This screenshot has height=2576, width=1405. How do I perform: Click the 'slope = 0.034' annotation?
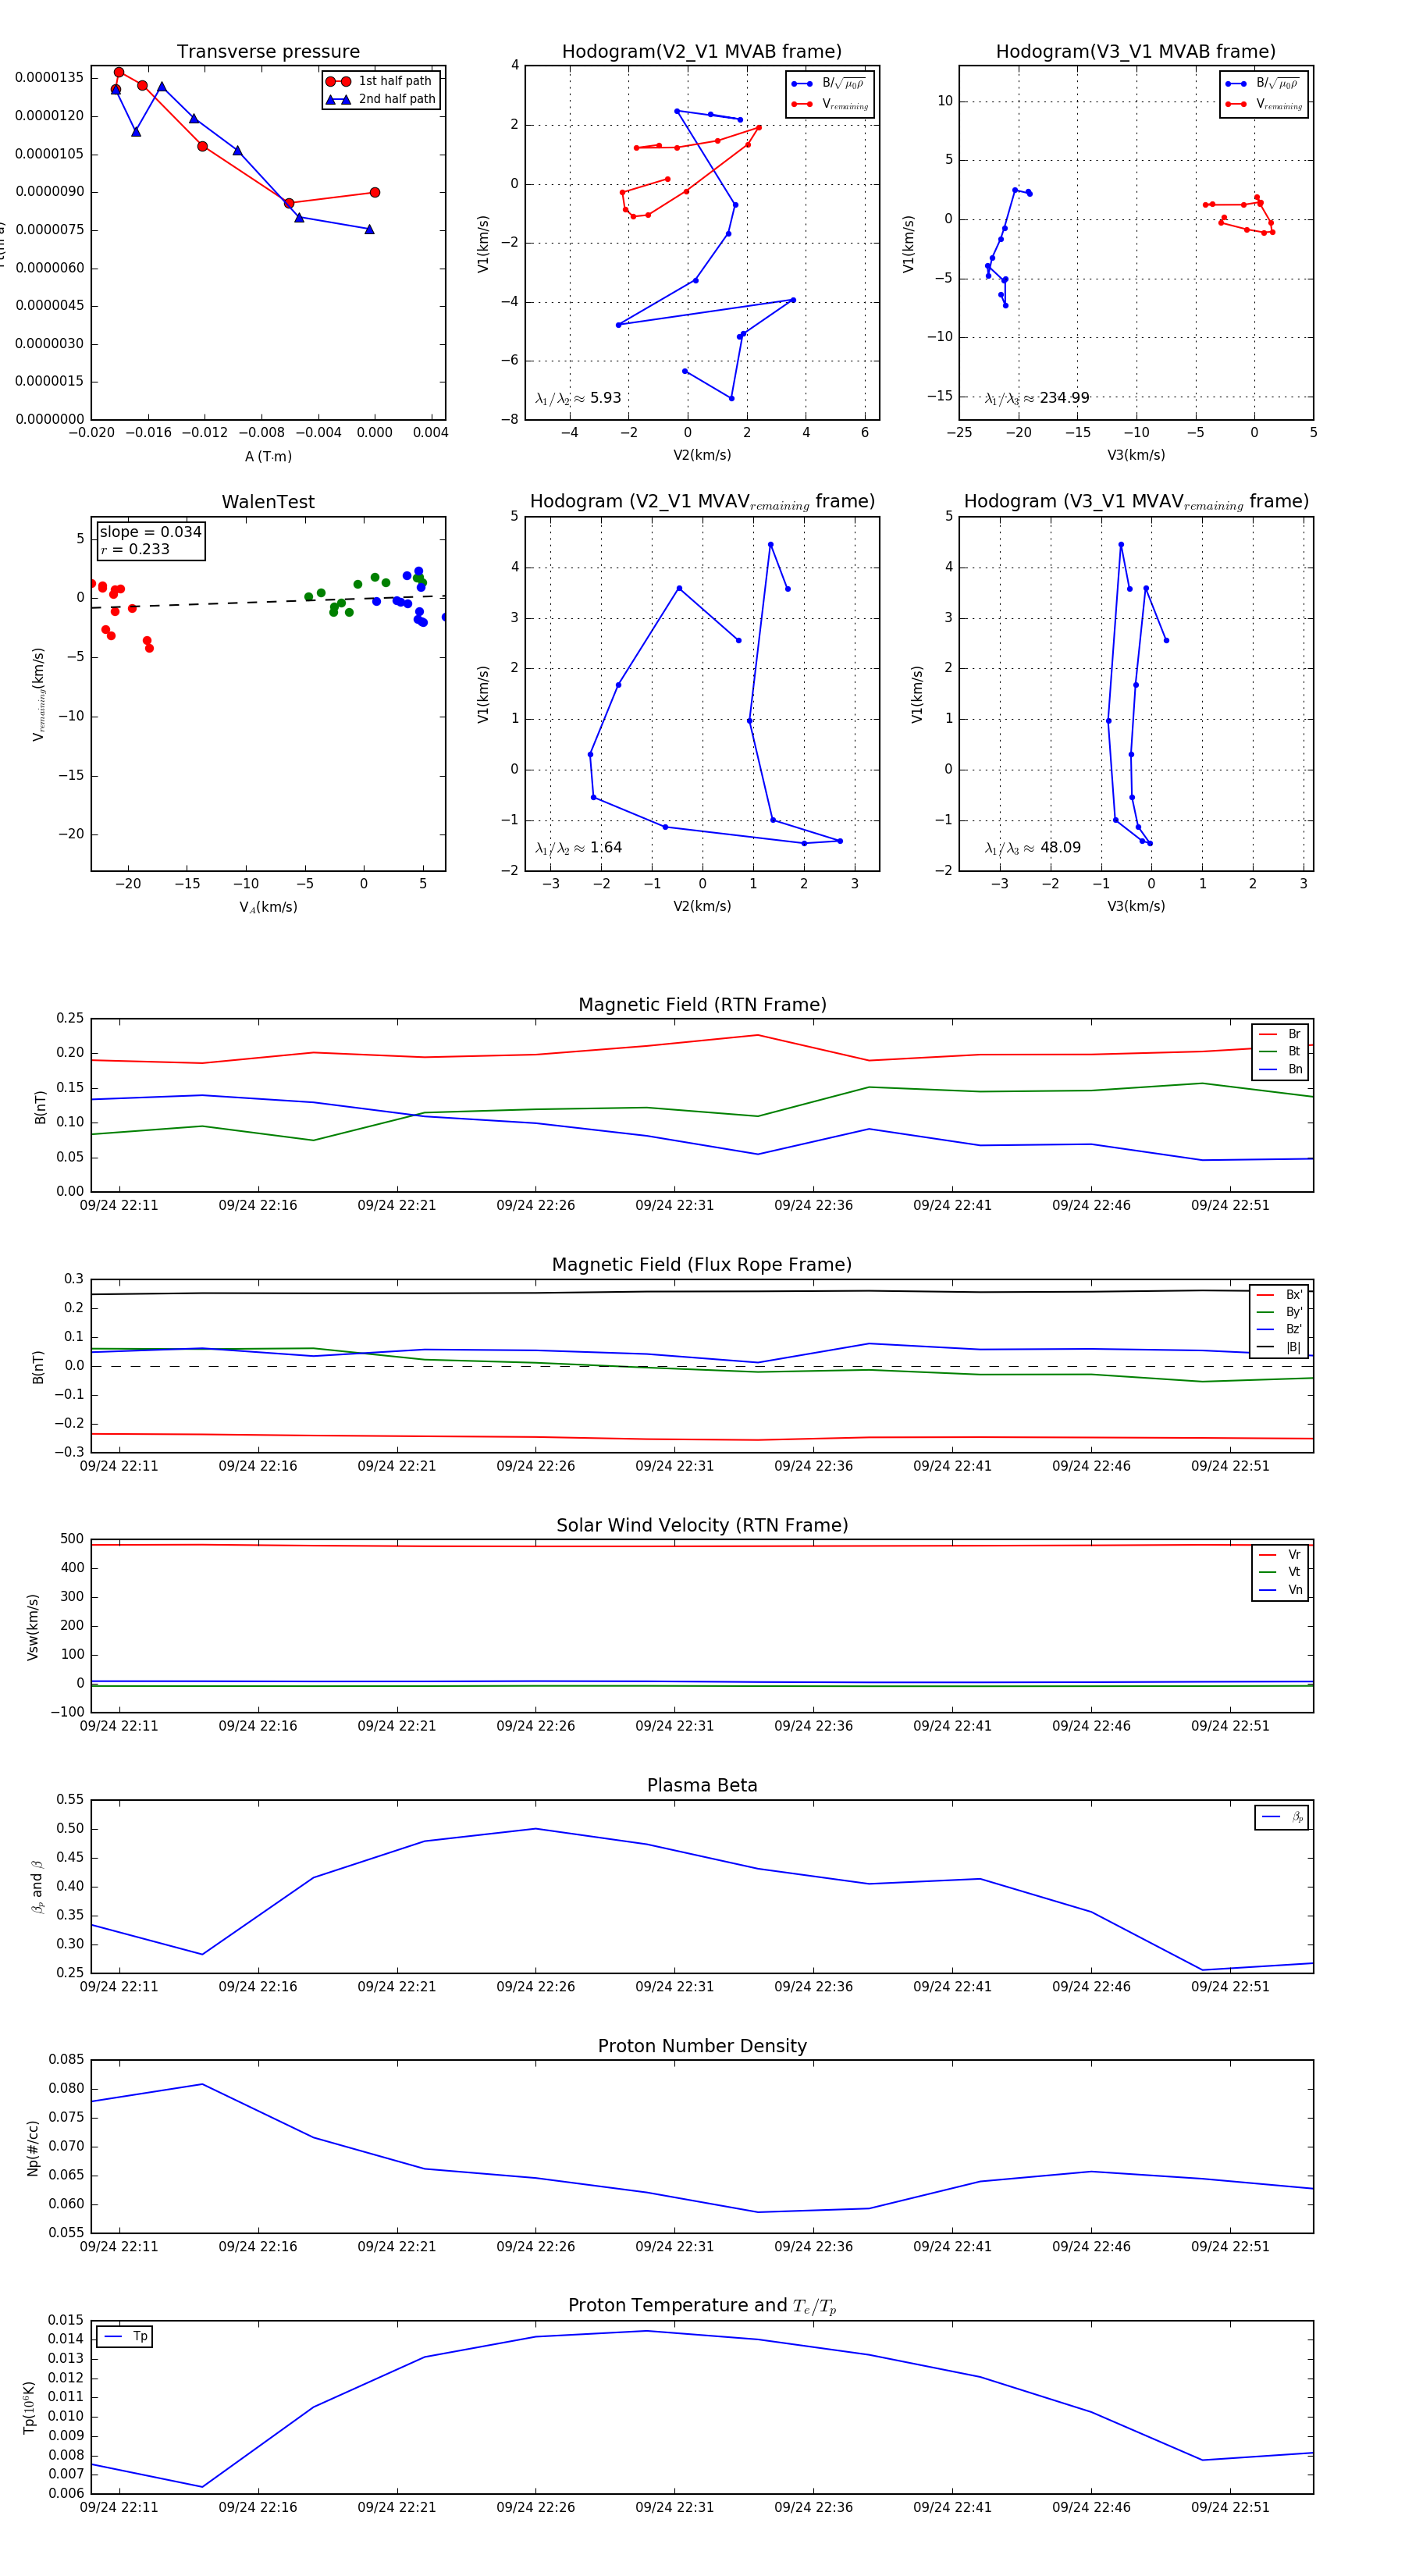(150, 532)
